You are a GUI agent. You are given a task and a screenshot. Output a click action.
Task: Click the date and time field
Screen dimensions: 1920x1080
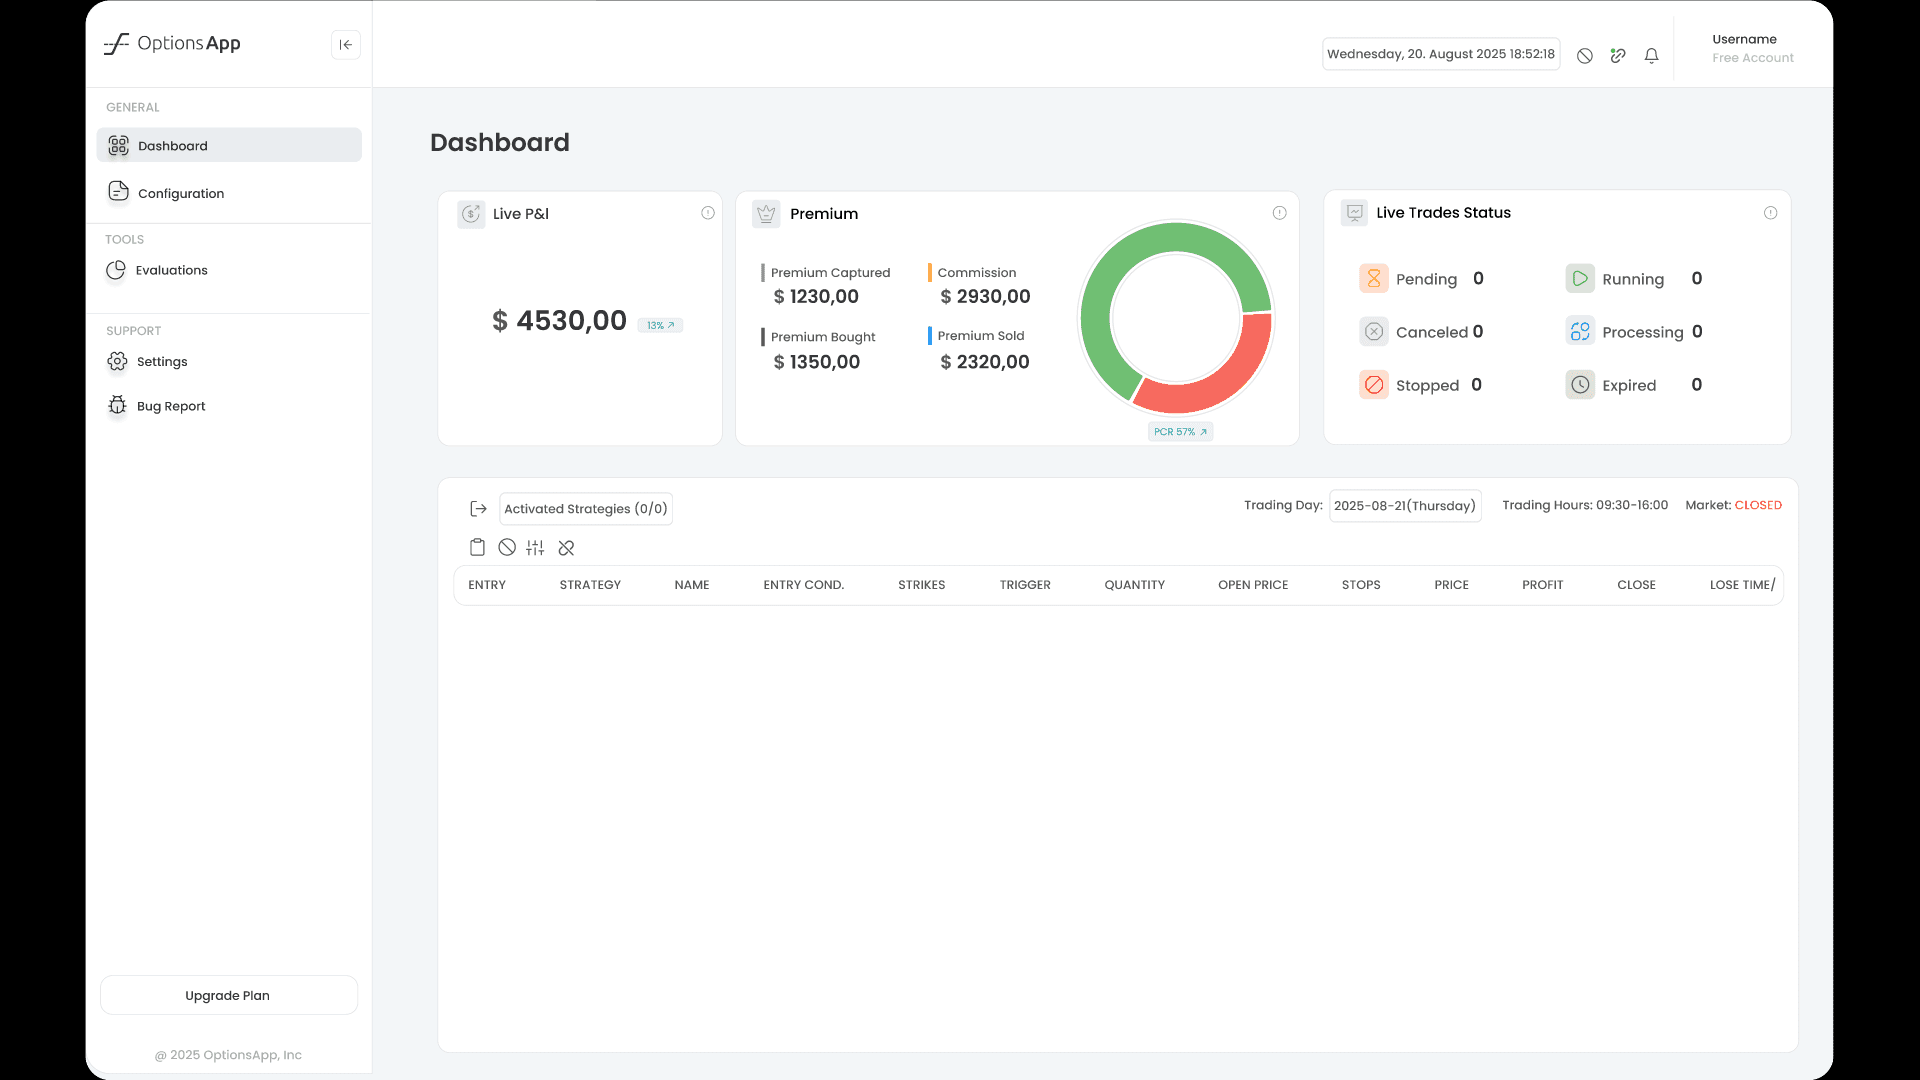coord(1441,54)
